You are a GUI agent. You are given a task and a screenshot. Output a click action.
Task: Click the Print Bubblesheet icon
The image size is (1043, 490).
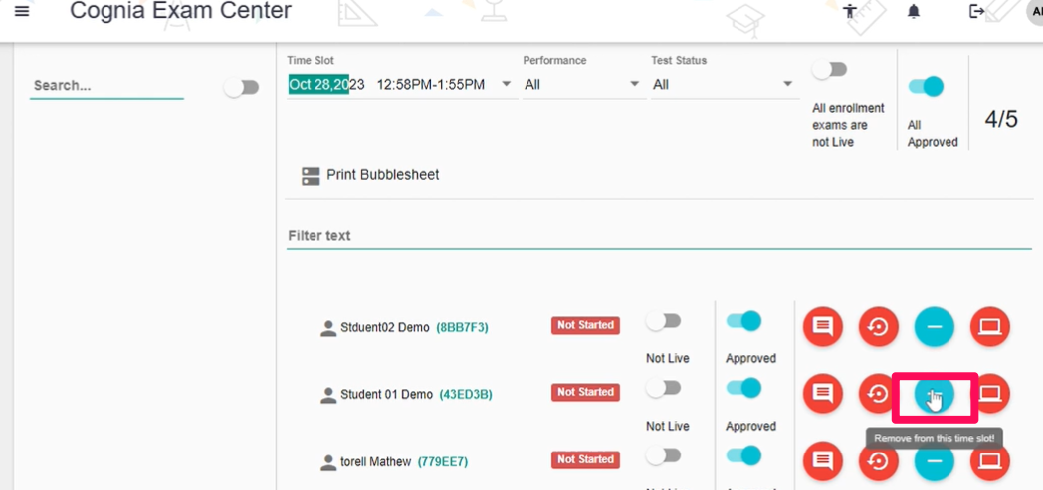[x=311, y=176]
